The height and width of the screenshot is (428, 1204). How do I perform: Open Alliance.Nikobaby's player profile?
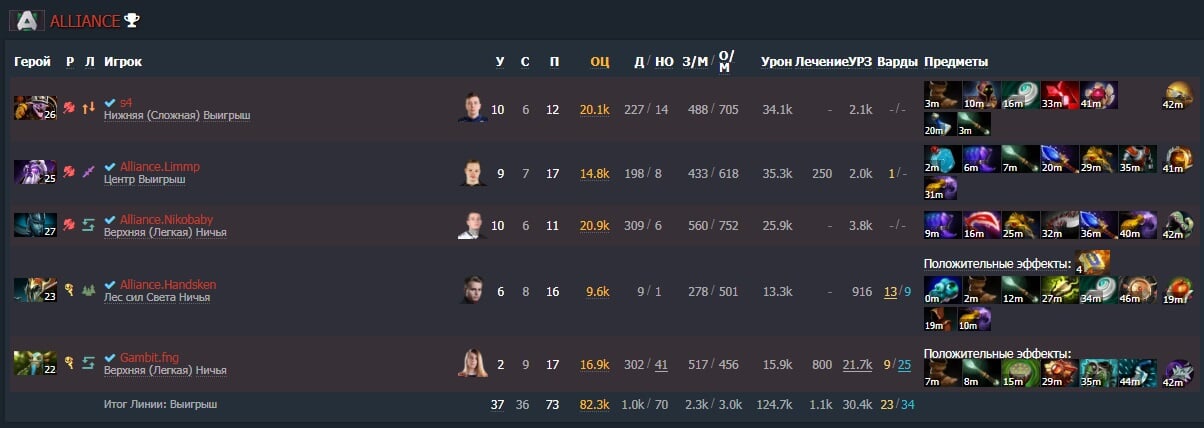[166, 219]
